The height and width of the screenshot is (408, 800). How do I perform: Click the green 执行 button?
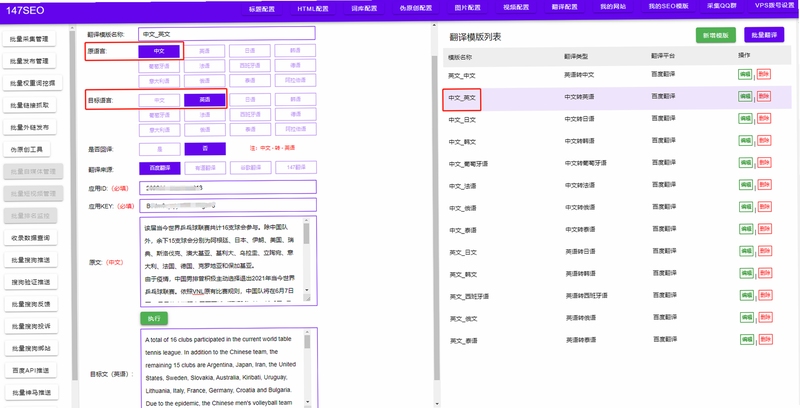point(154,318)
